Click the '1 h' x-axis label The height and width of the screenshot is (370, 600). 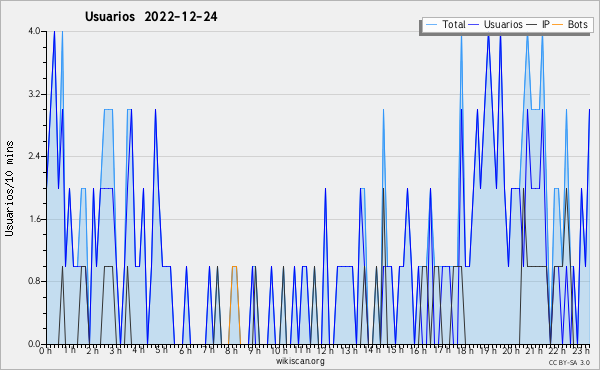pos(70,350)
